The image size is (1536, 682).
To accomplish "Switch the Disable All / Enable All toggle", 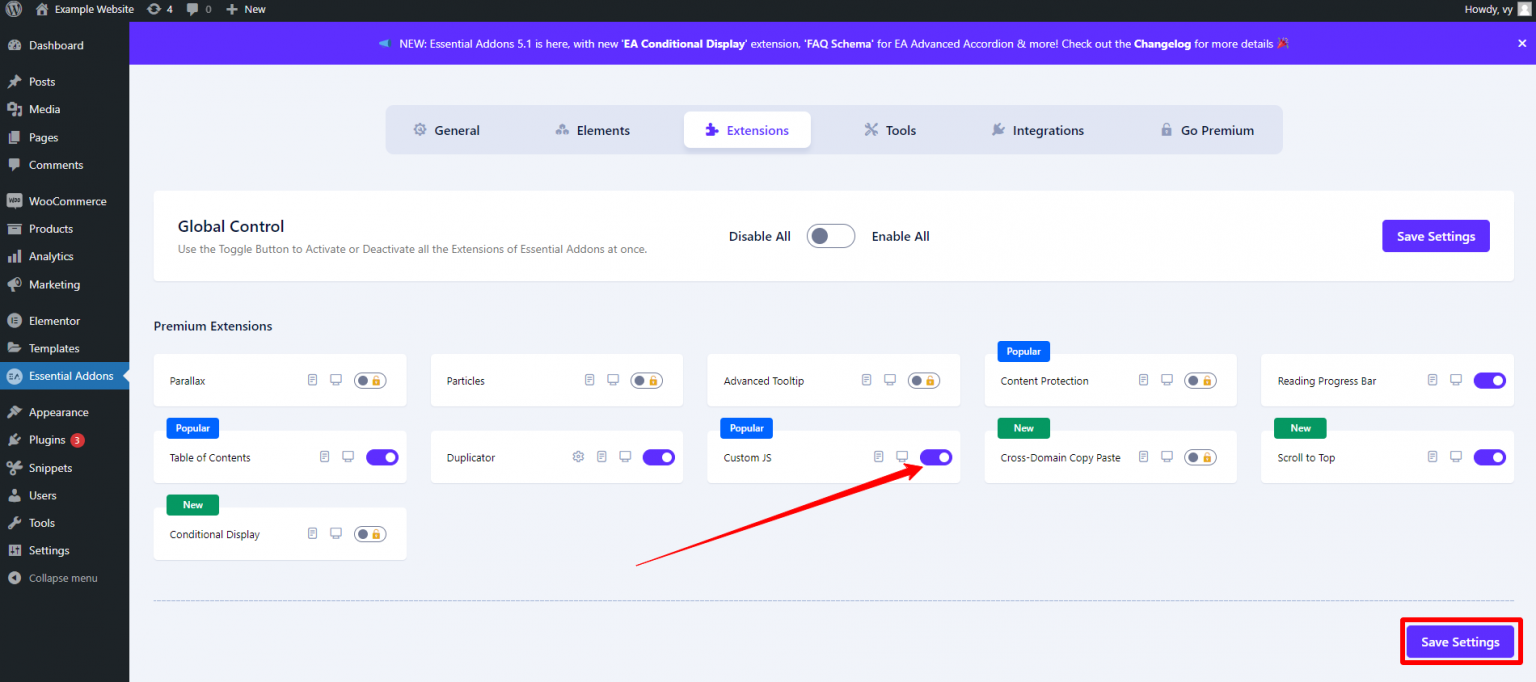I will click(830, 235).
